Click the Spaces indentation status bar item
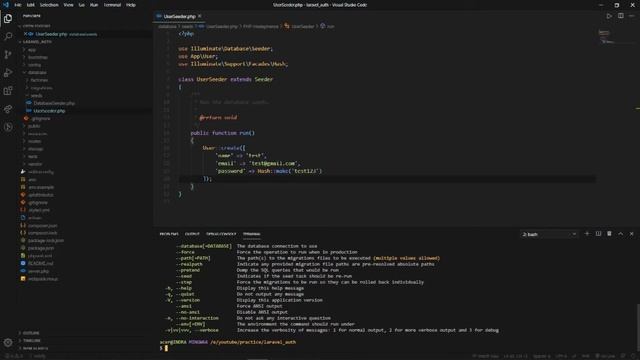Screen dimensions: 640x360 (542, 356)
